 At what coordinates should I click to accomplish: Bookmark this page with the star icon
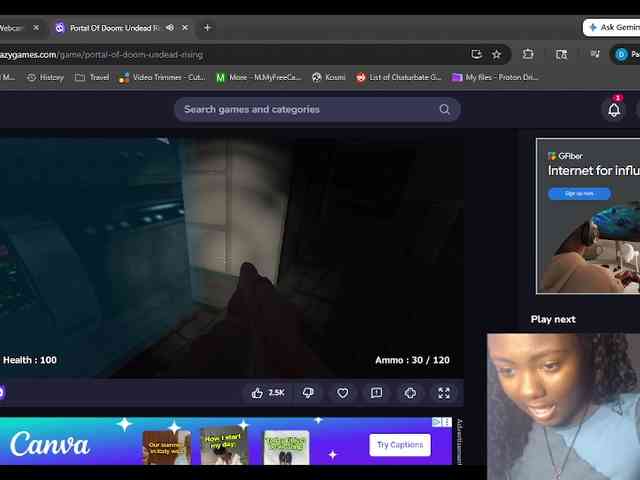click(496, 54)
